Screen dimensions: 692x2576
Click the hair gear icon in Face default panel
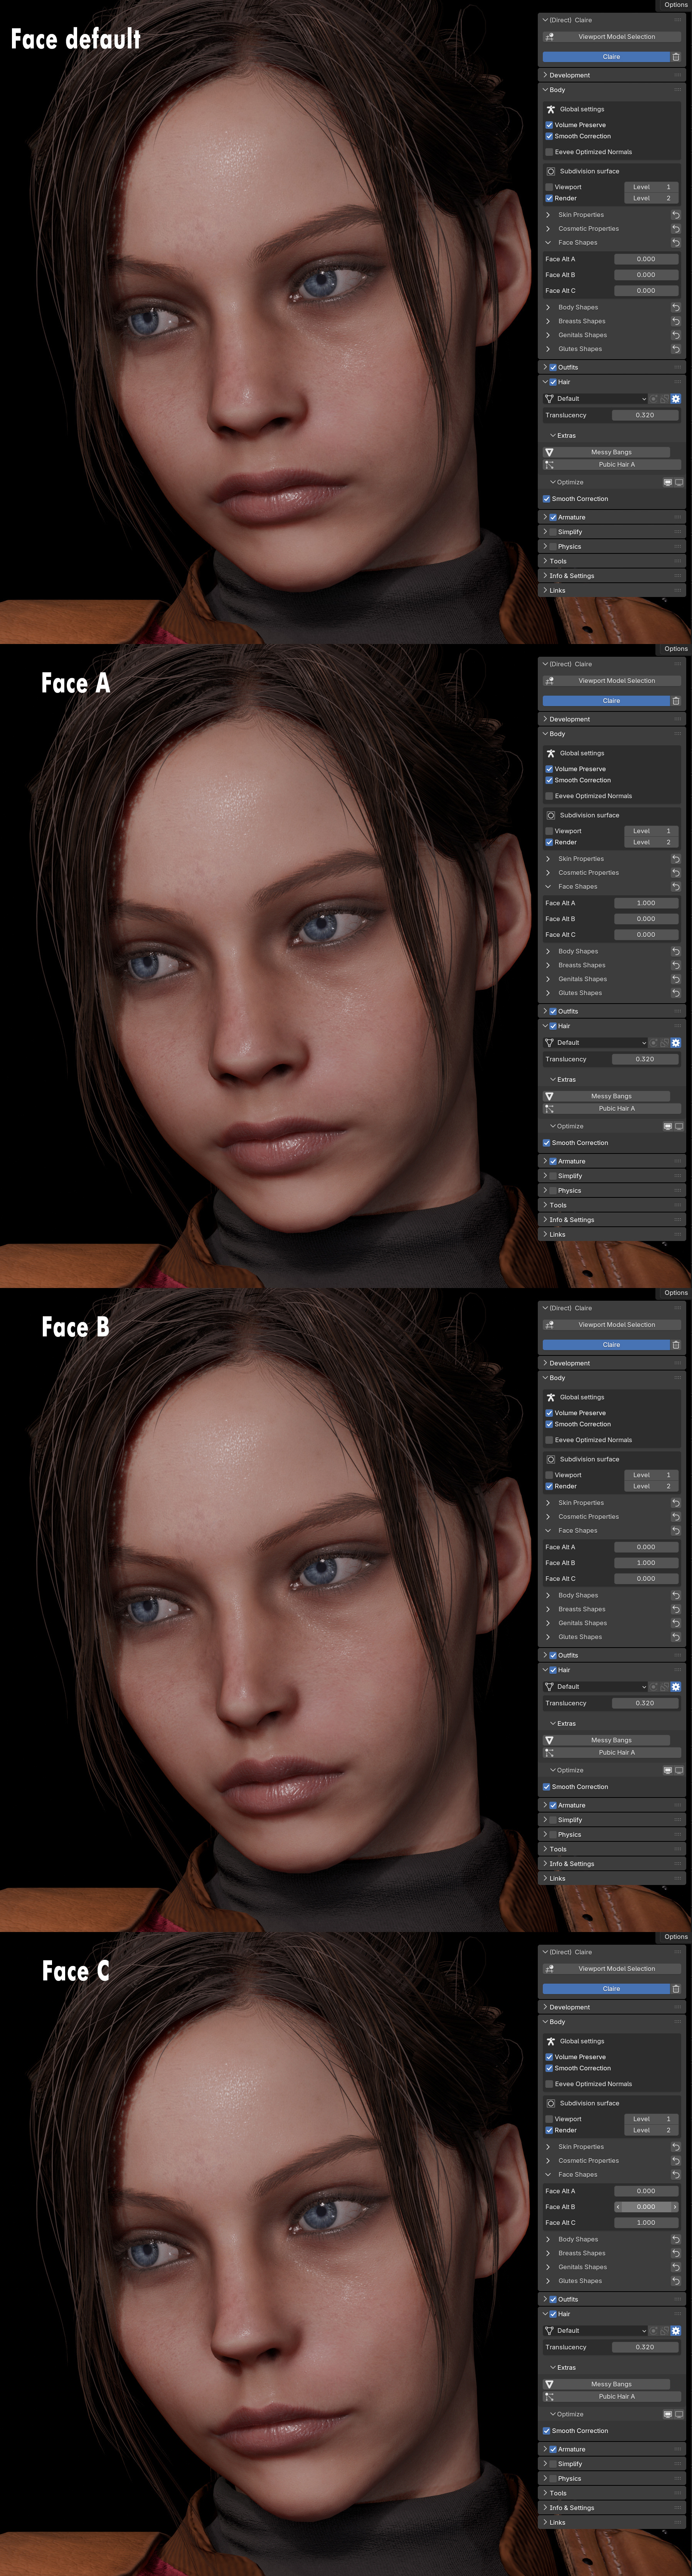point(676,398)
